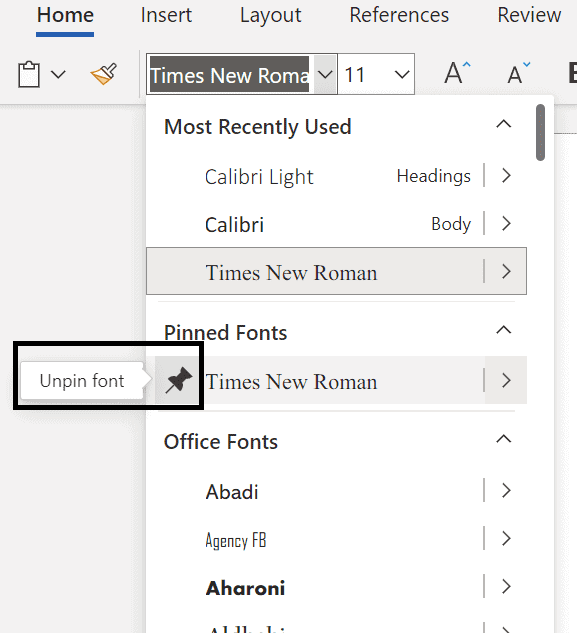This screenshot has height=633, width=577.
Task: Expand Agency FB font variants arrow
Action: pos(506,539)
